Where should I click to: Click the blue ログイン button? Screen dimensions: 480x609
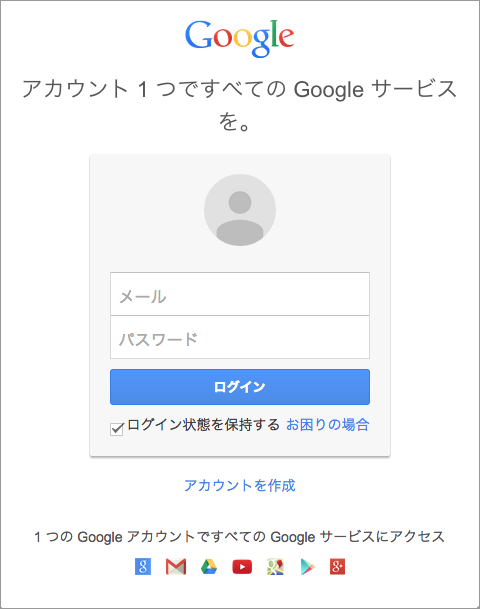[240, 387]
